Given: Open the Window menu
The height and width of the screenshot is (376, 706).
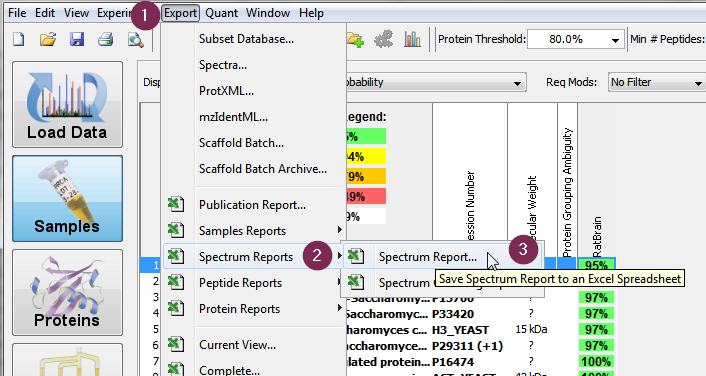Looking at the screenshot, I should tap(268, 13).
